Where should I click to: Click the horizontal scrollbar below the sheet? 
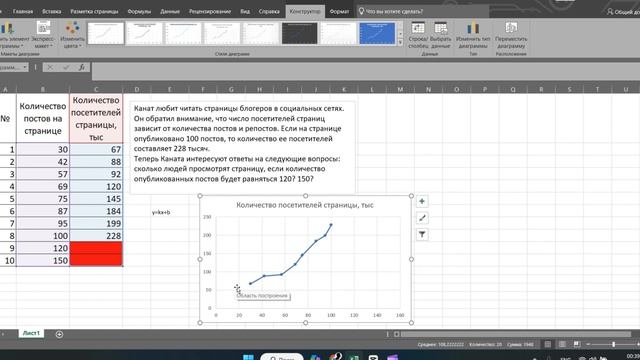tap(516, 334)
